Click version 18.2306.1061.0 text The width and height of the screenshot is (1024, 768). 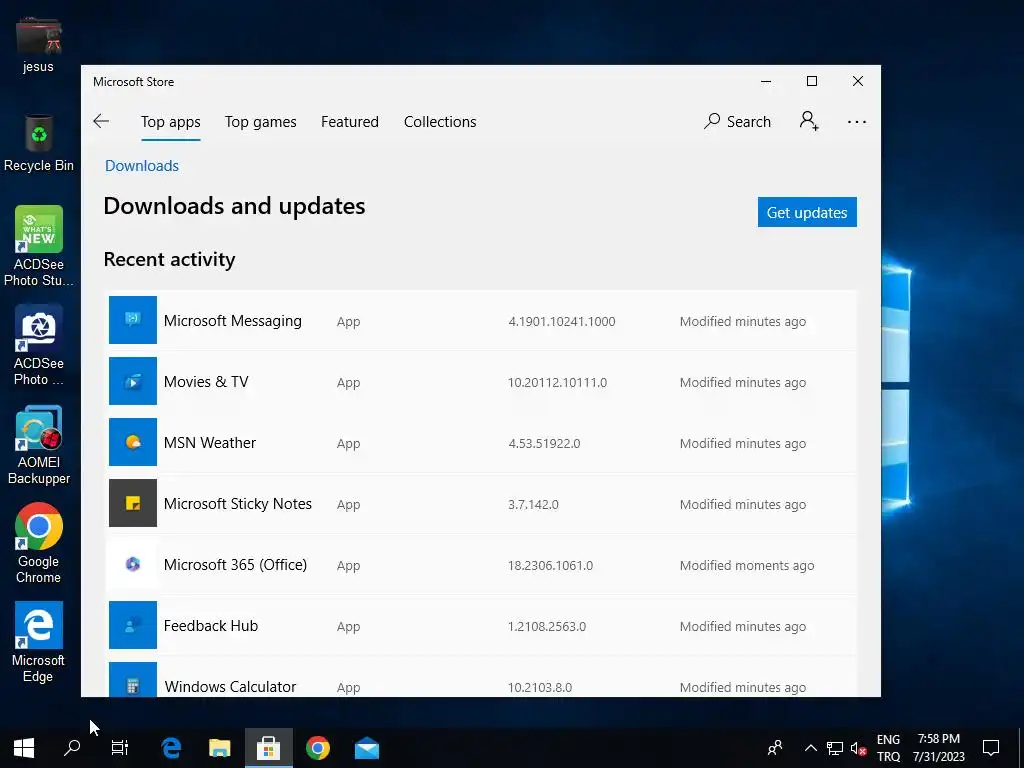(x=551, y=566)
